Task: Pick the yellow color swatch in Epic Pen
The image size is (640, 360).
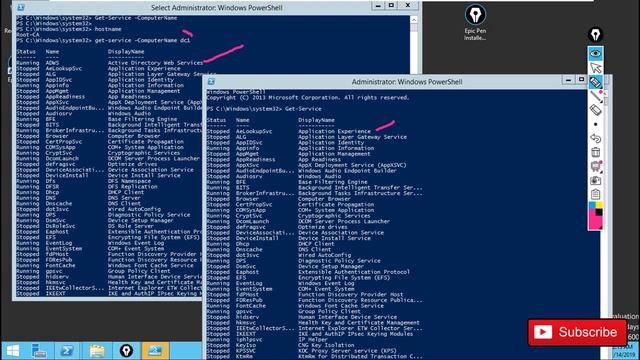Action: (x=599, y=205)
